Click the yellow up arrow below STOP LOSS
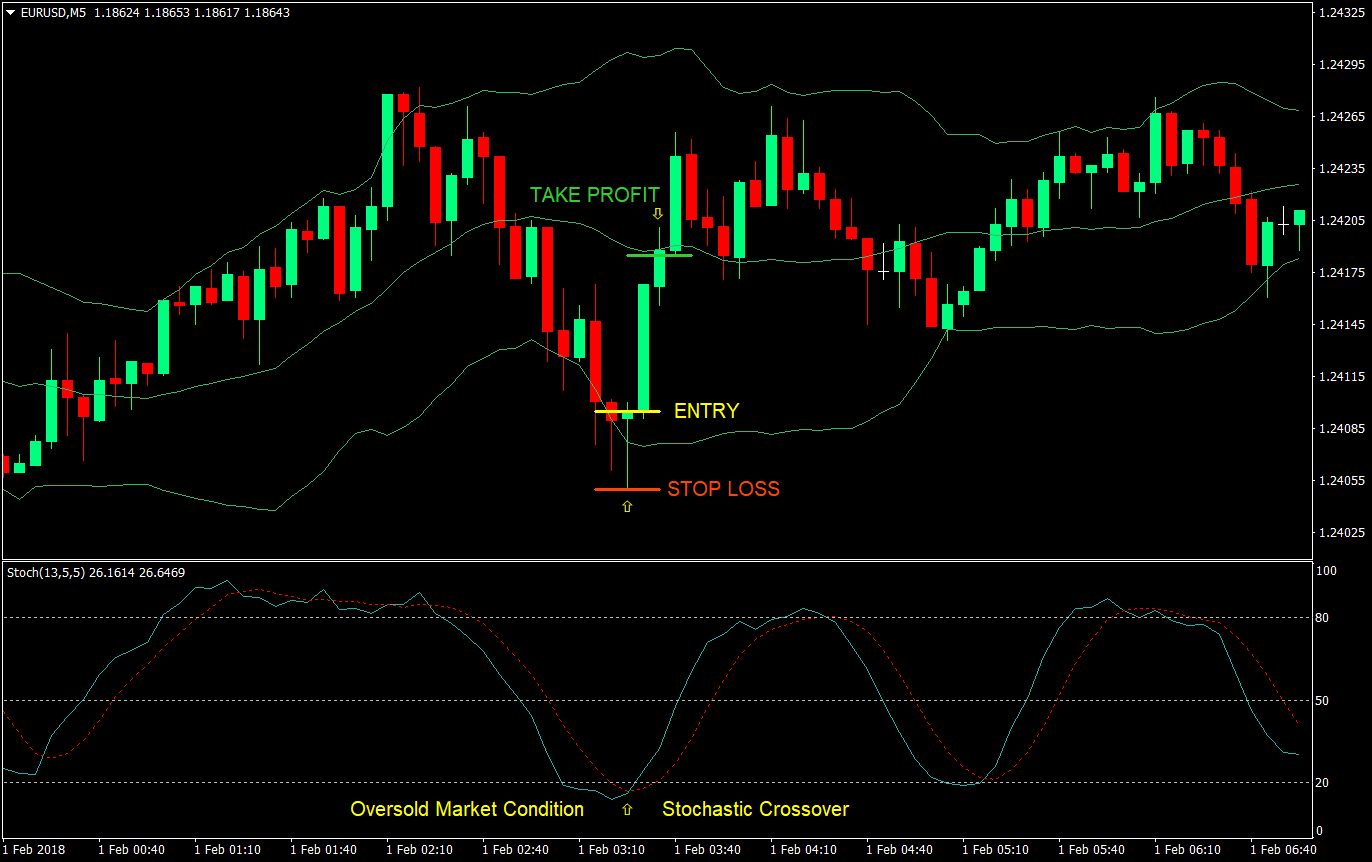Image resolution: width=1372 pixels, height=862 pixels. (627, 507)
